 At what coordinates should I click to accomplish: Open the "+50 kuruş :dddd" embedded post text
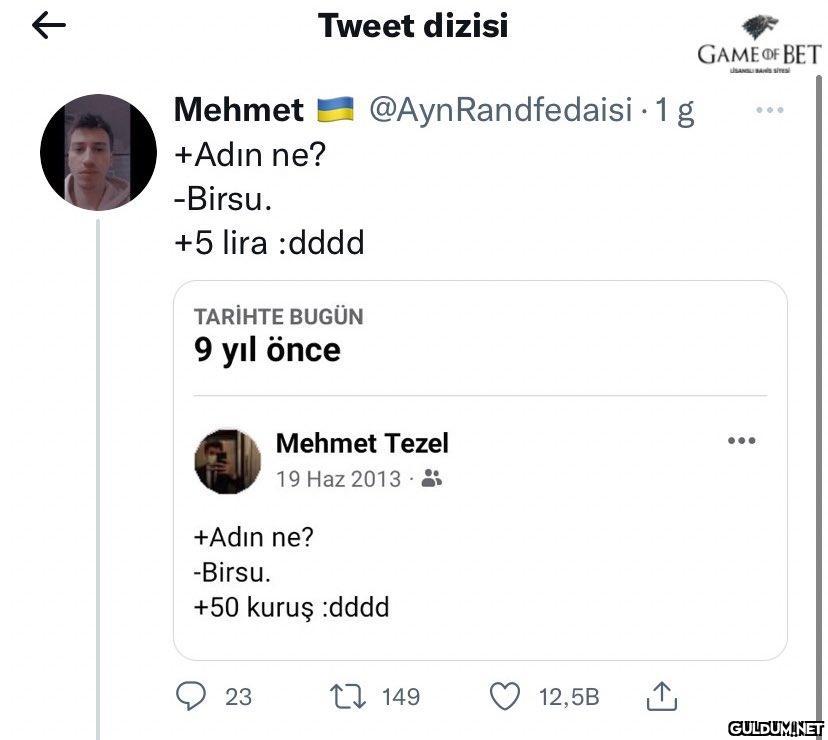(x=291, y=607)
